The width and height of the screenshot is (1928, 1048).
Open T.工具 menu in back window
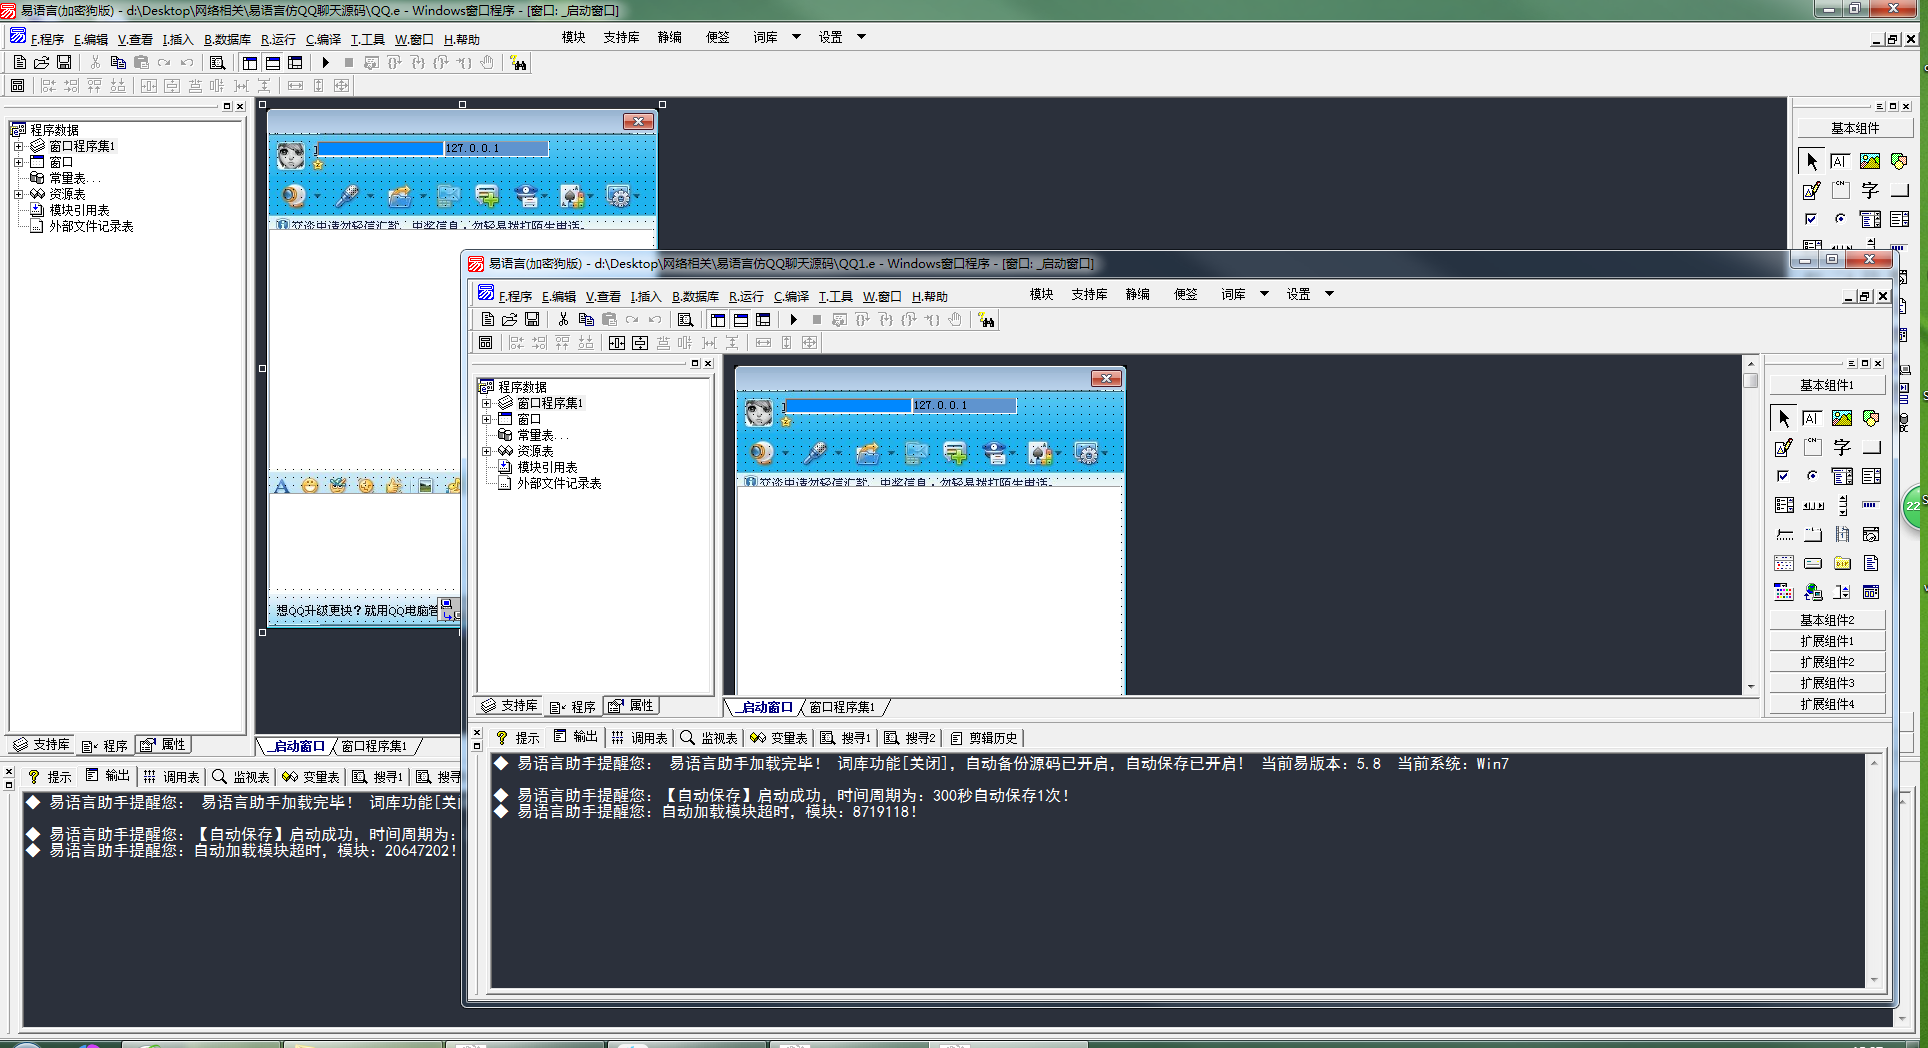coord(367,39)
